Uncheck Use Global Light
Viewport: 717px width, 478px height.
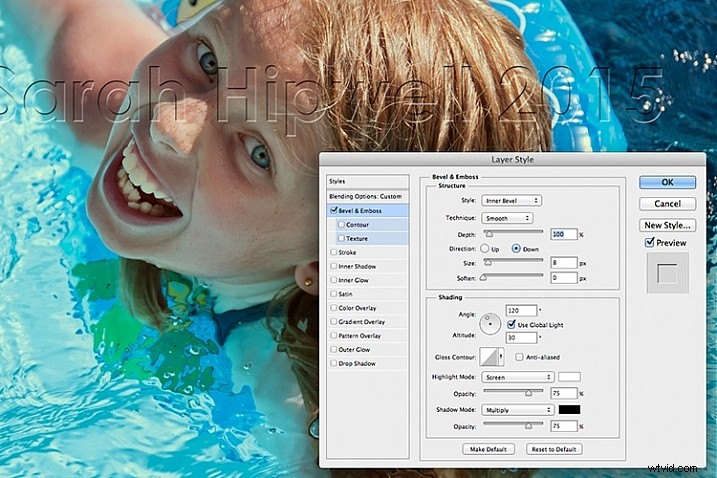[x=511, y=324]
